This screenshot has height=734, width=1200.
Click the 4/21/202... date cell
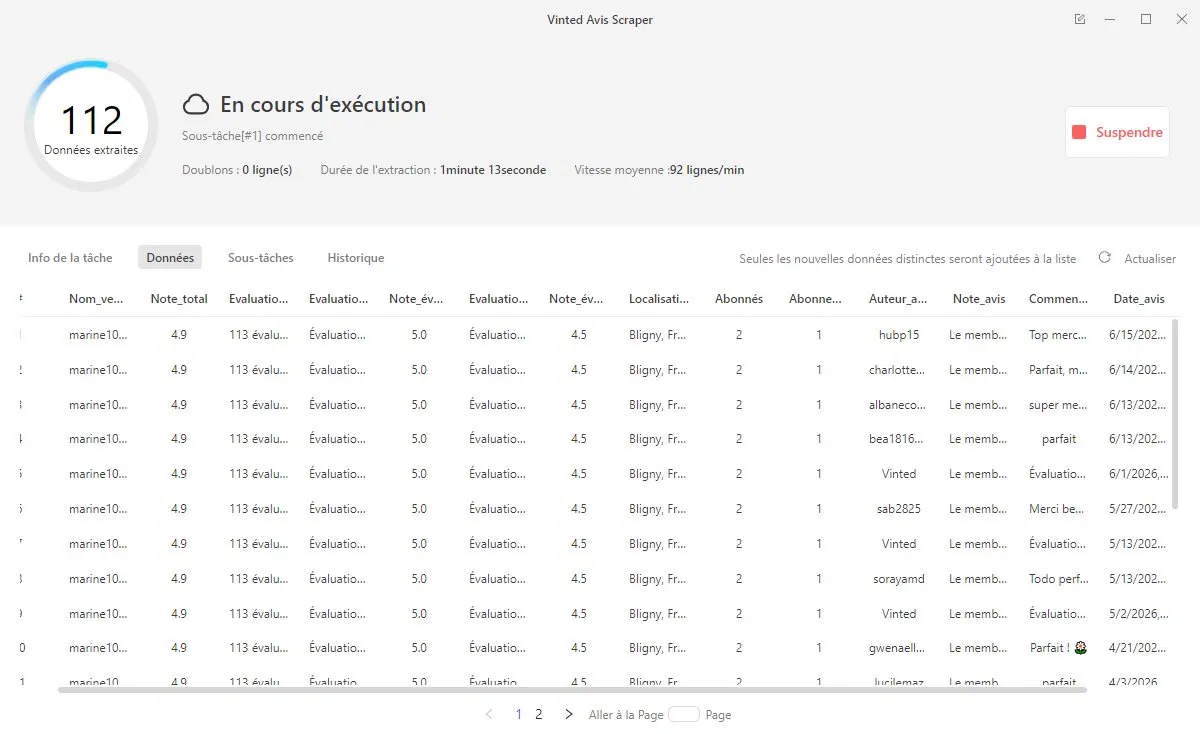point(1139,648)
